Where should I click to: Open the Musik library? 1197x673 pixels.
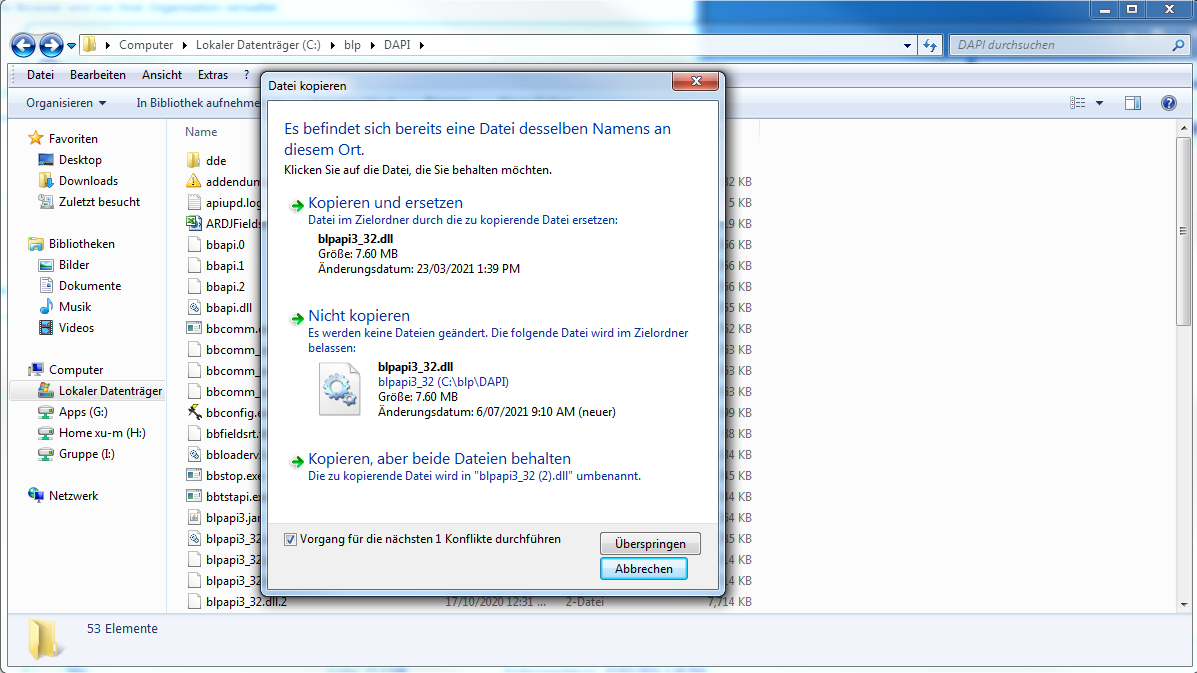(x=65, y=307)
